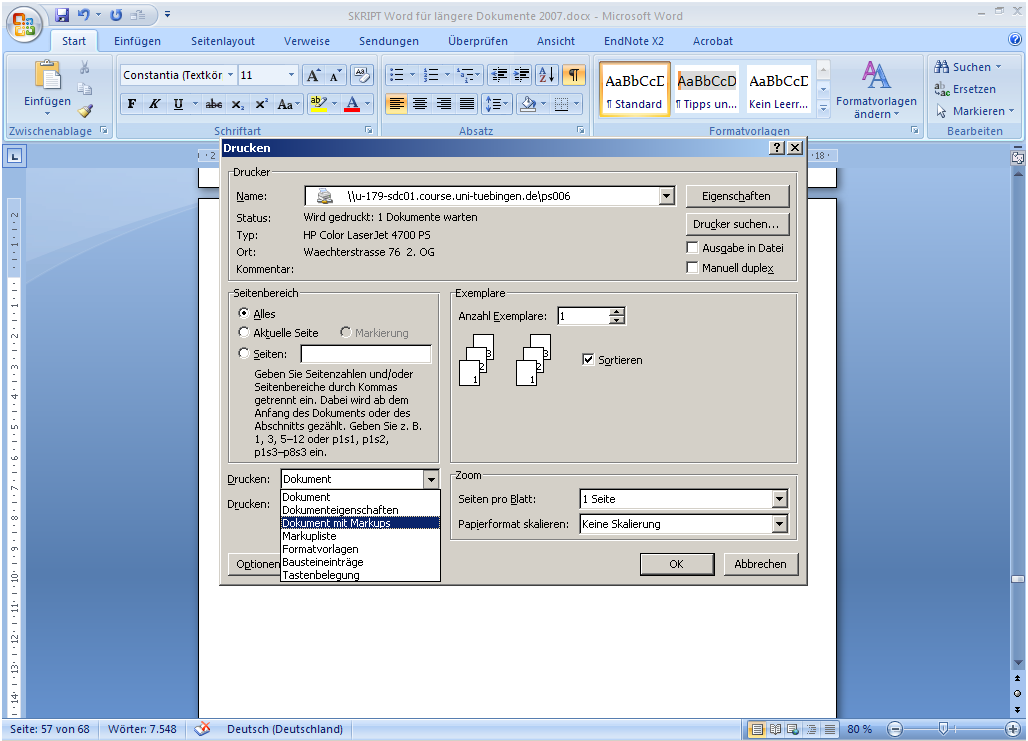Click Drucker suchen button
Viewport: 1028px width, 741px height.
click(x=737, y=224)
